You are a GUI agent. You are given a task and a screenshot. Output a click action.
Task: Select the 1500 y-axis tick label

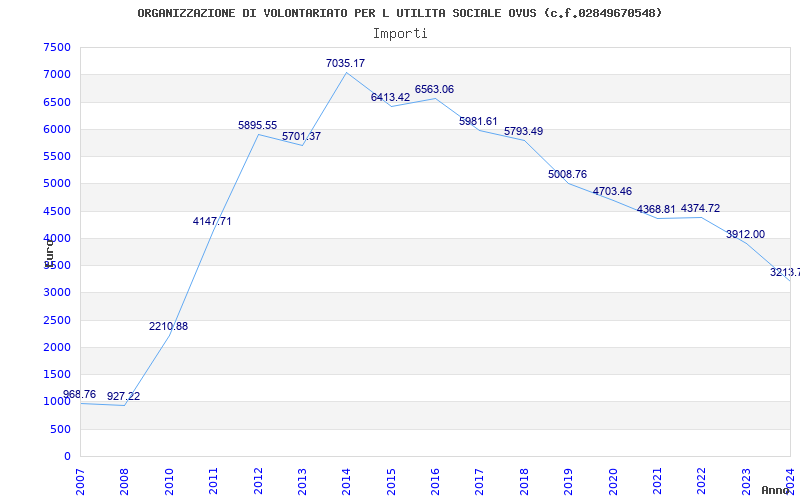pyautogui.click(x=57, y=374)
